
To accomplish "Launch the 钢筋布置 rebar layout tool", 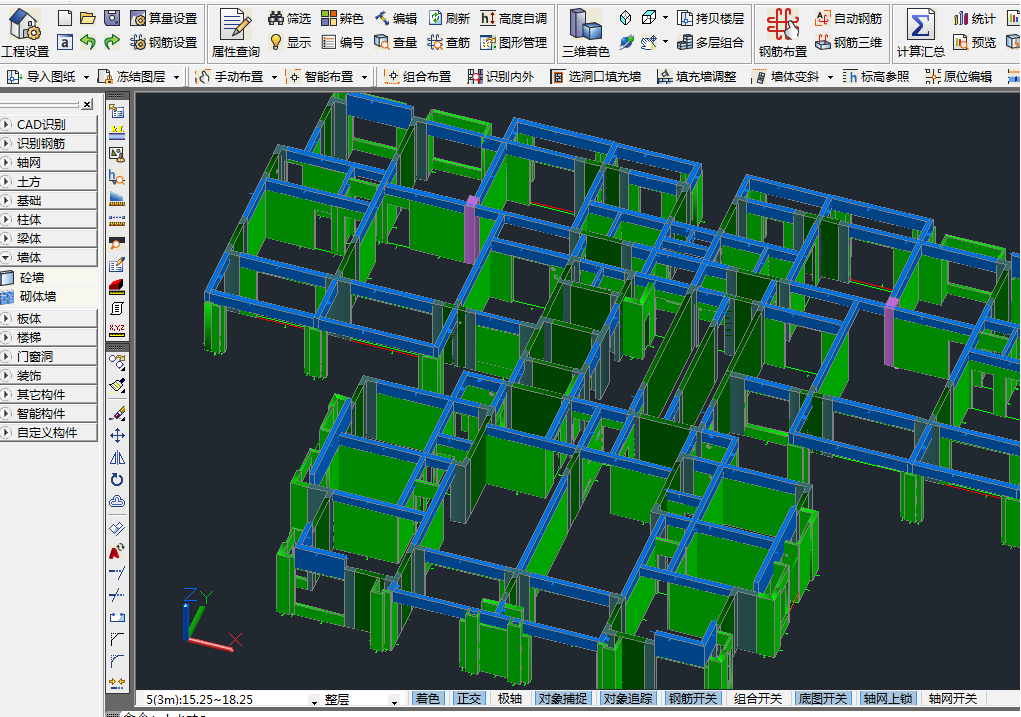I will (x=783, y=32).
